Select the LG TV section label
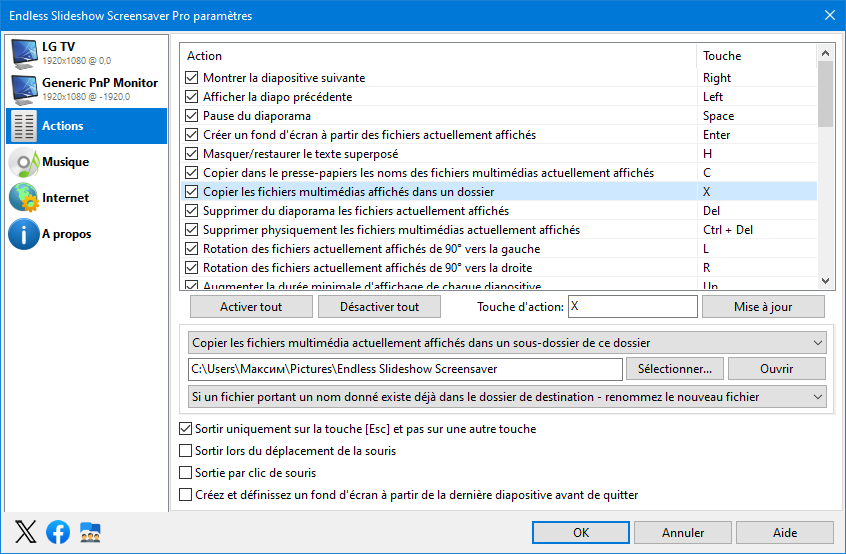Viewport: 846px width, 554px height. point(58,47)
